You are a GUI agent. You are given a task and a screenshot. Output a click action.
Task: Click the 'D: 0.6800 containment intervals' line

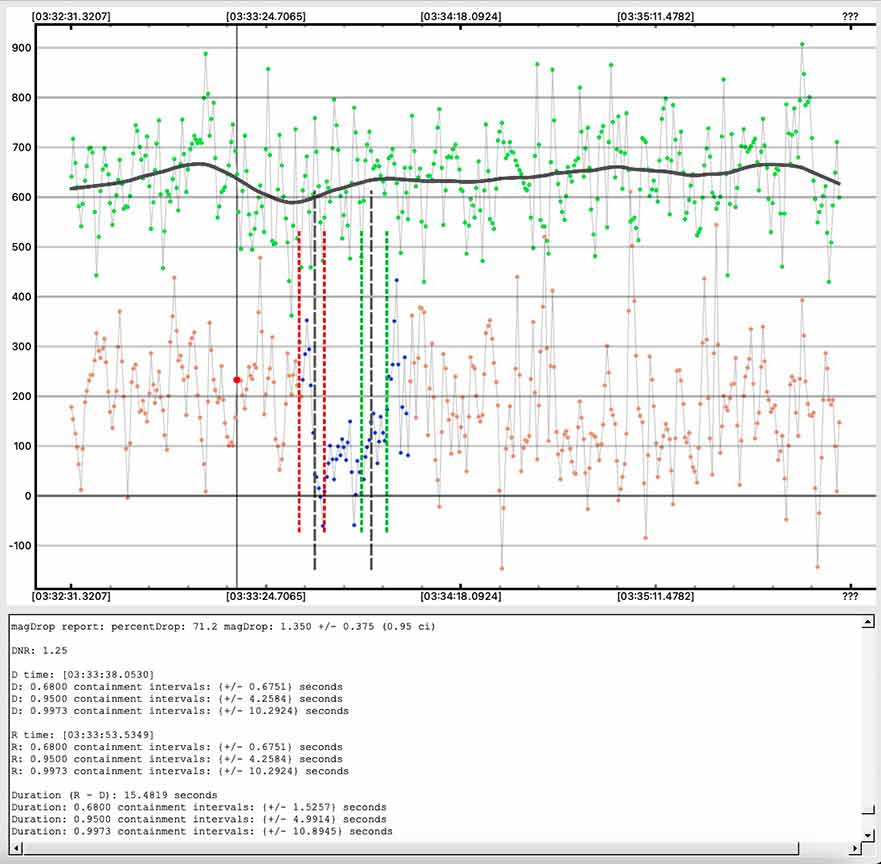177,686
